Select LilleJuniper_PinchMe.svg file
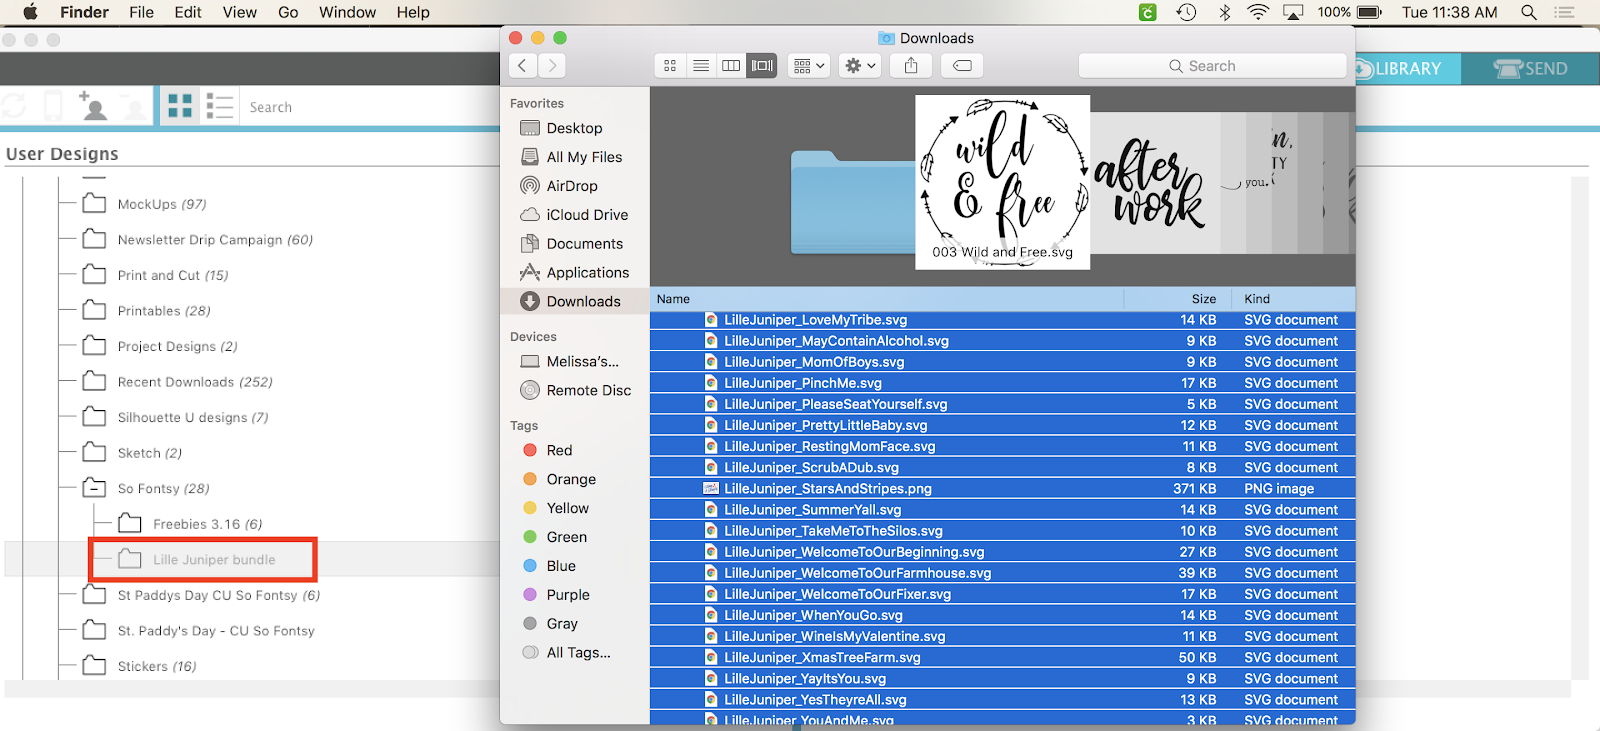The image size is (1600, 731). (1002, 383)
